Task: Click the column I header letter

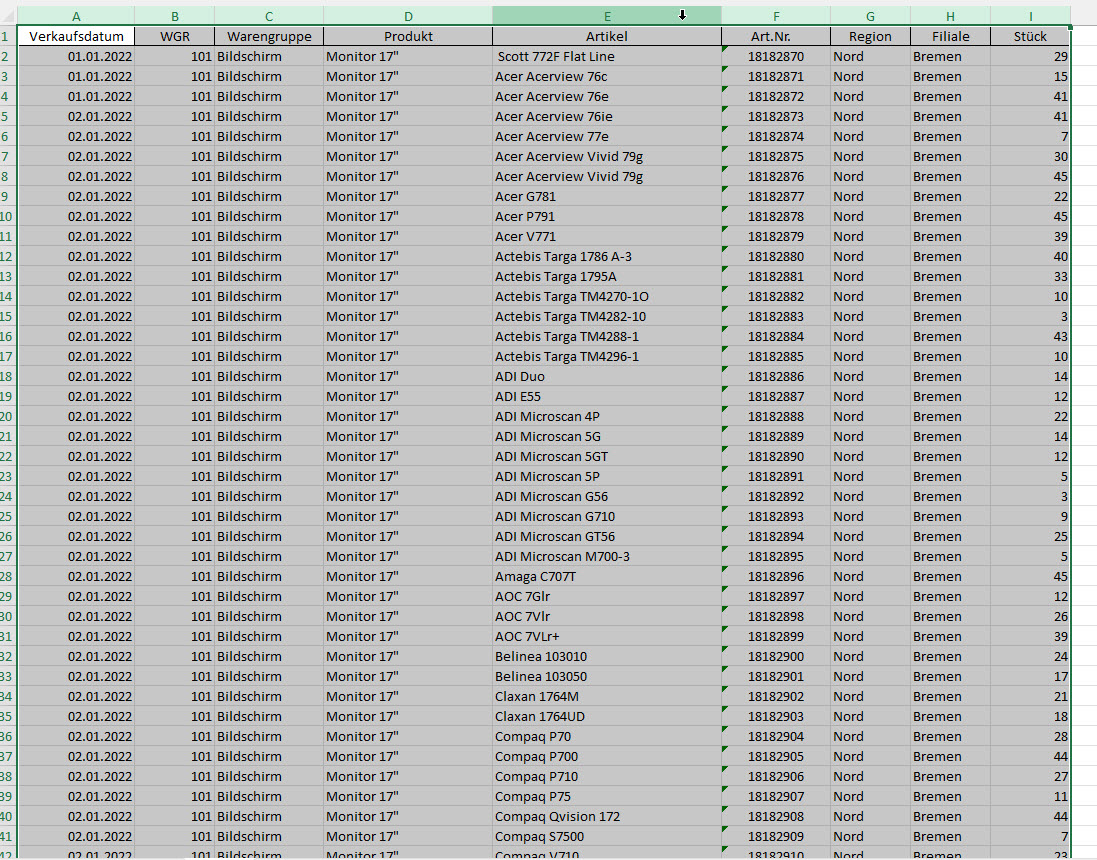Action: tap(1030, 15)
